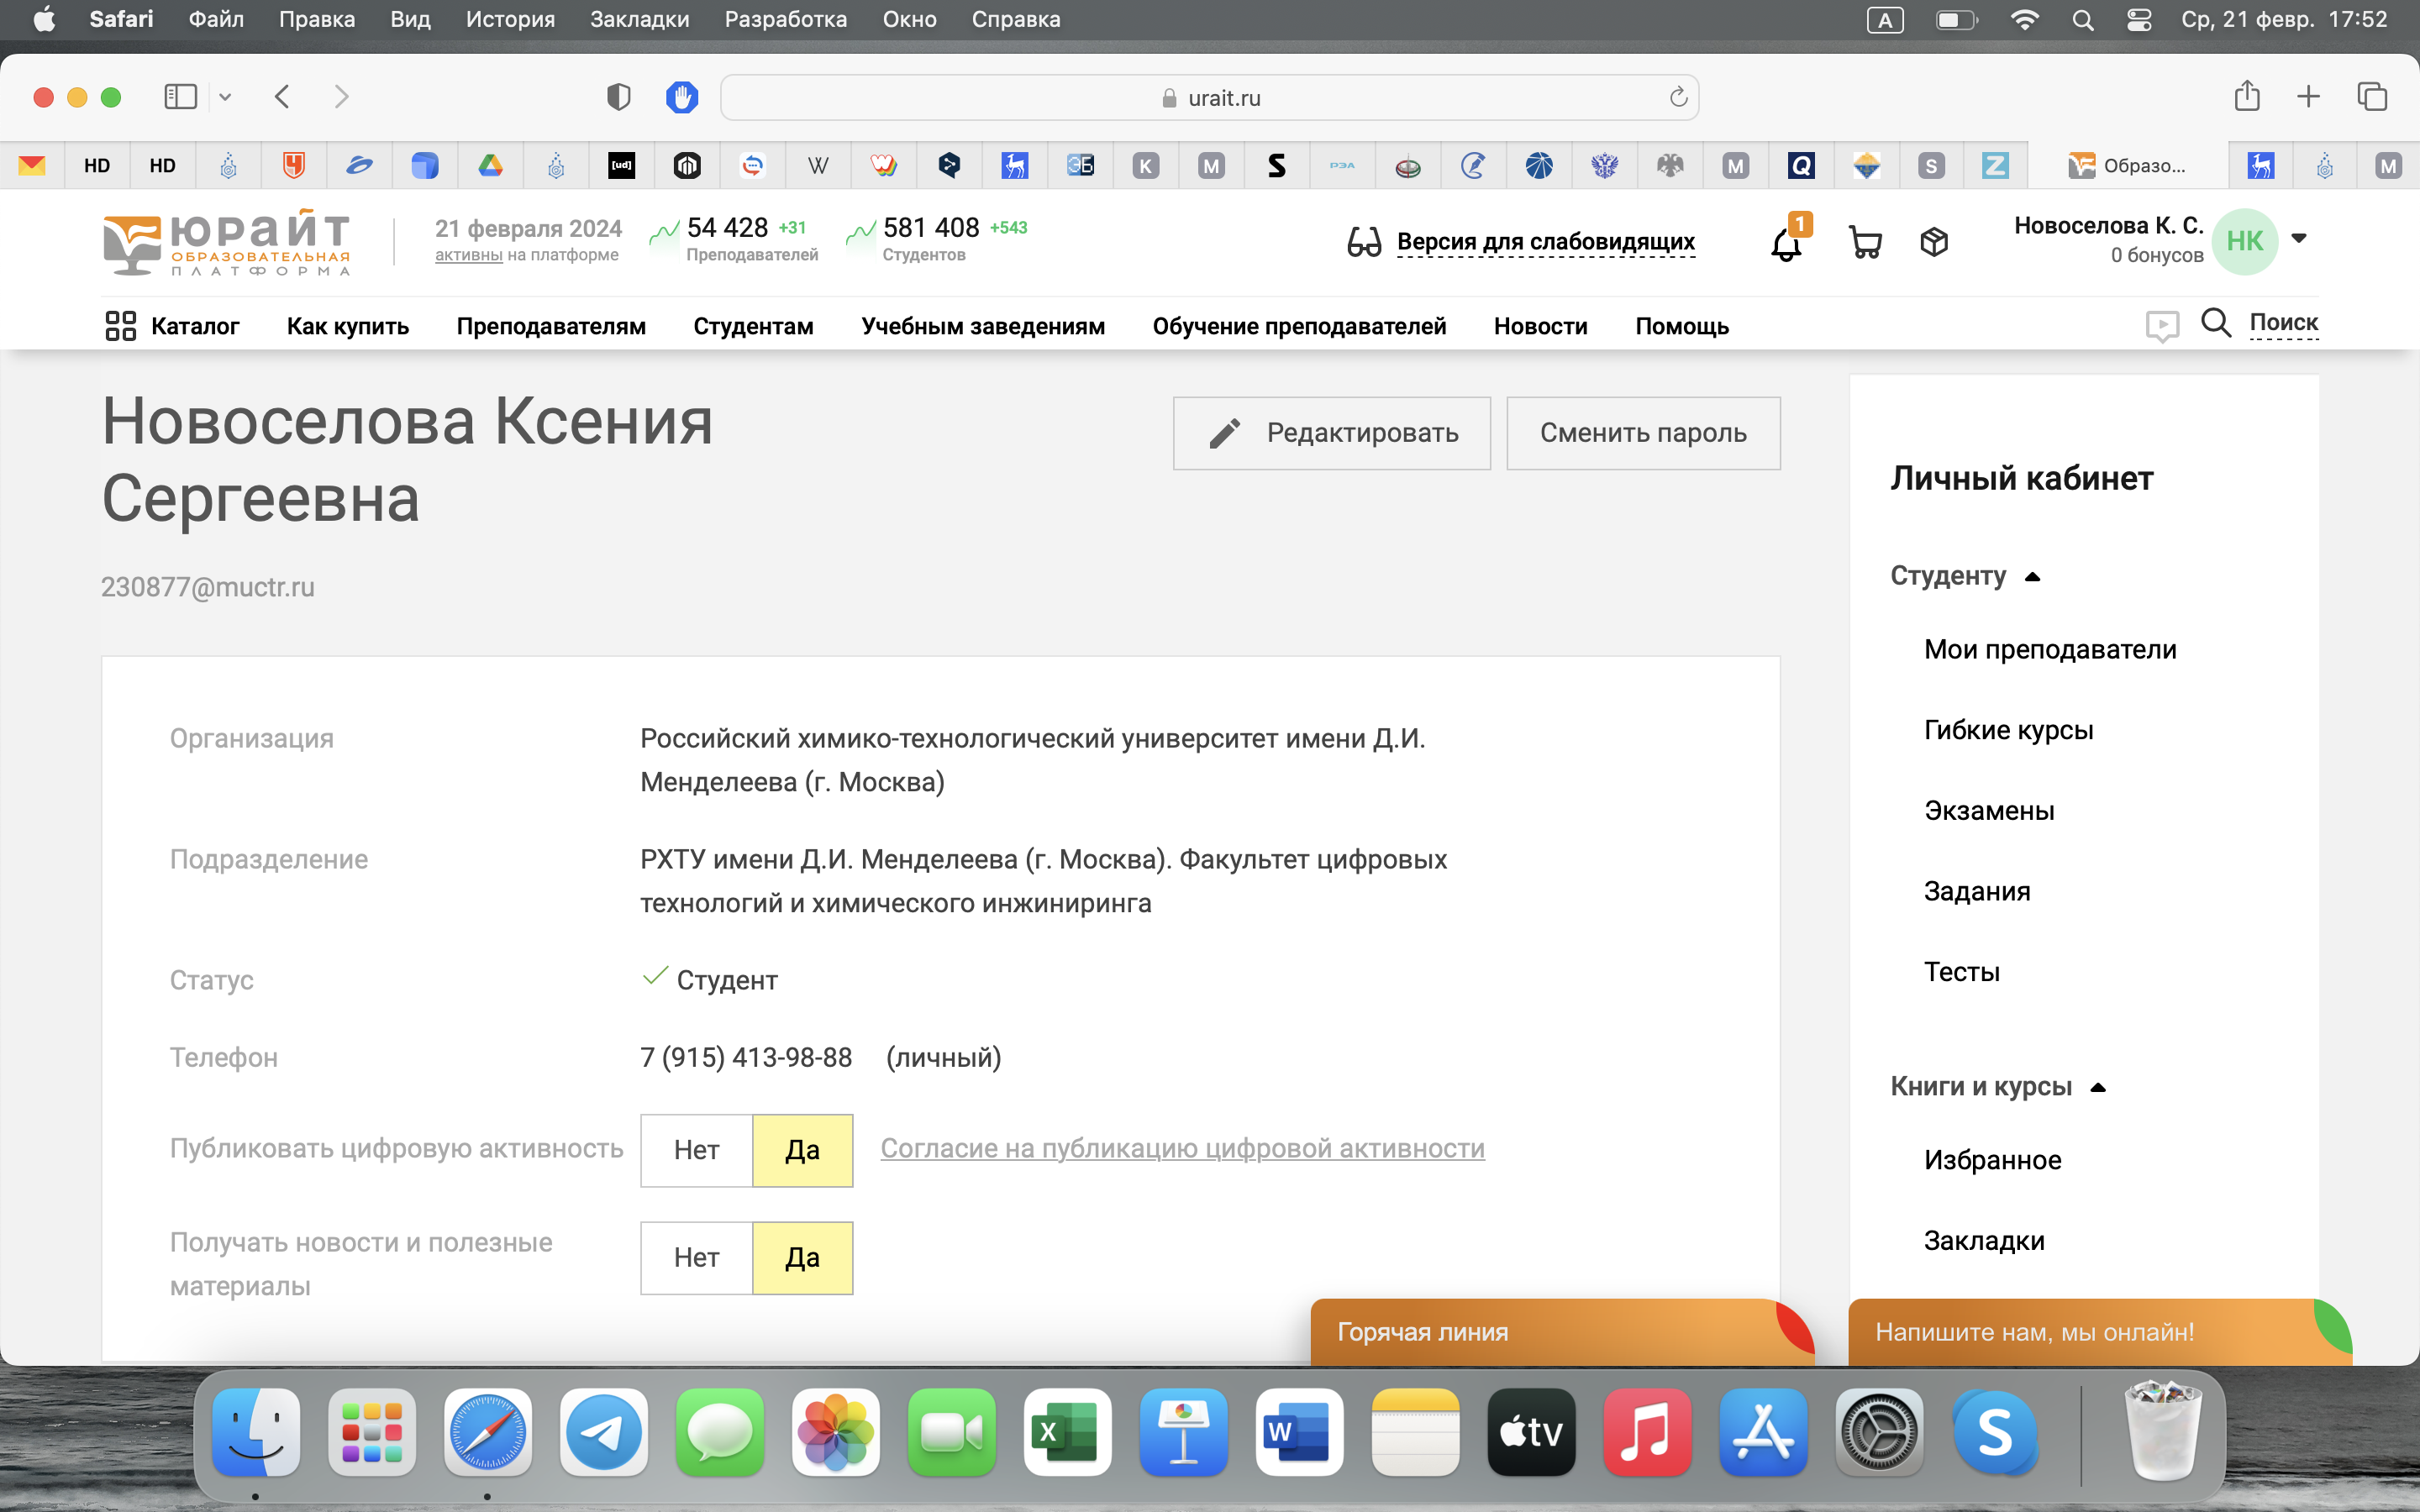Click the Редактировать button

pyautogui.click(x=1331, y=433)
